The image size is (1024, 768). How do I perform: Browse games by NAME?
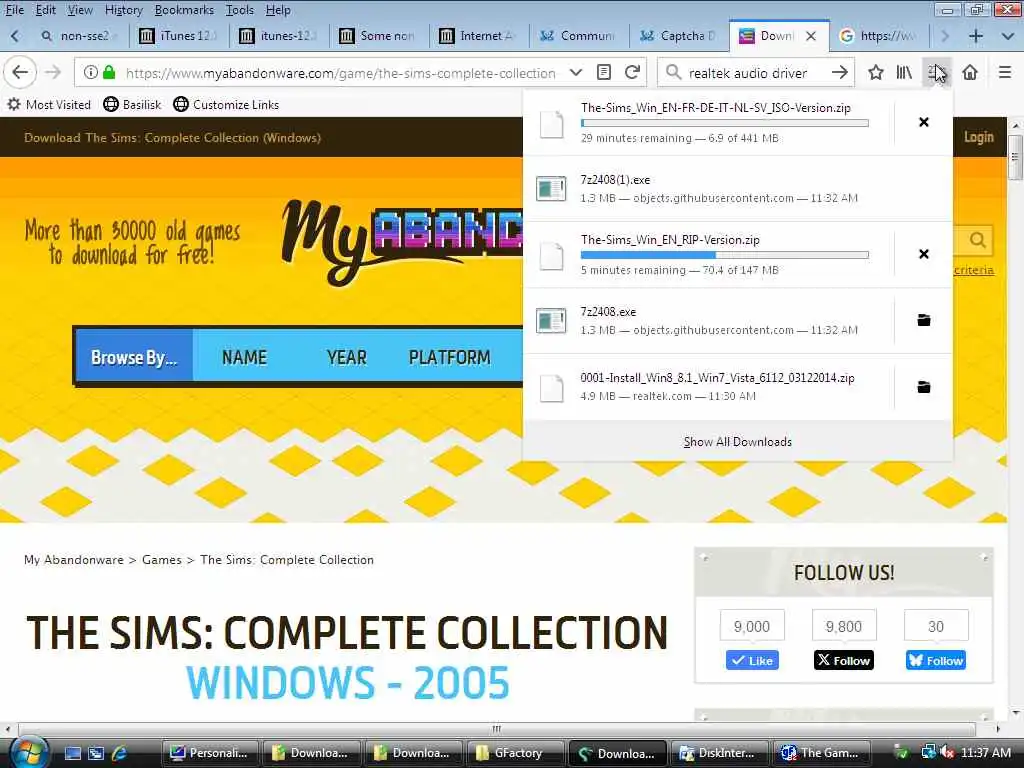click(x=244, y=357)
